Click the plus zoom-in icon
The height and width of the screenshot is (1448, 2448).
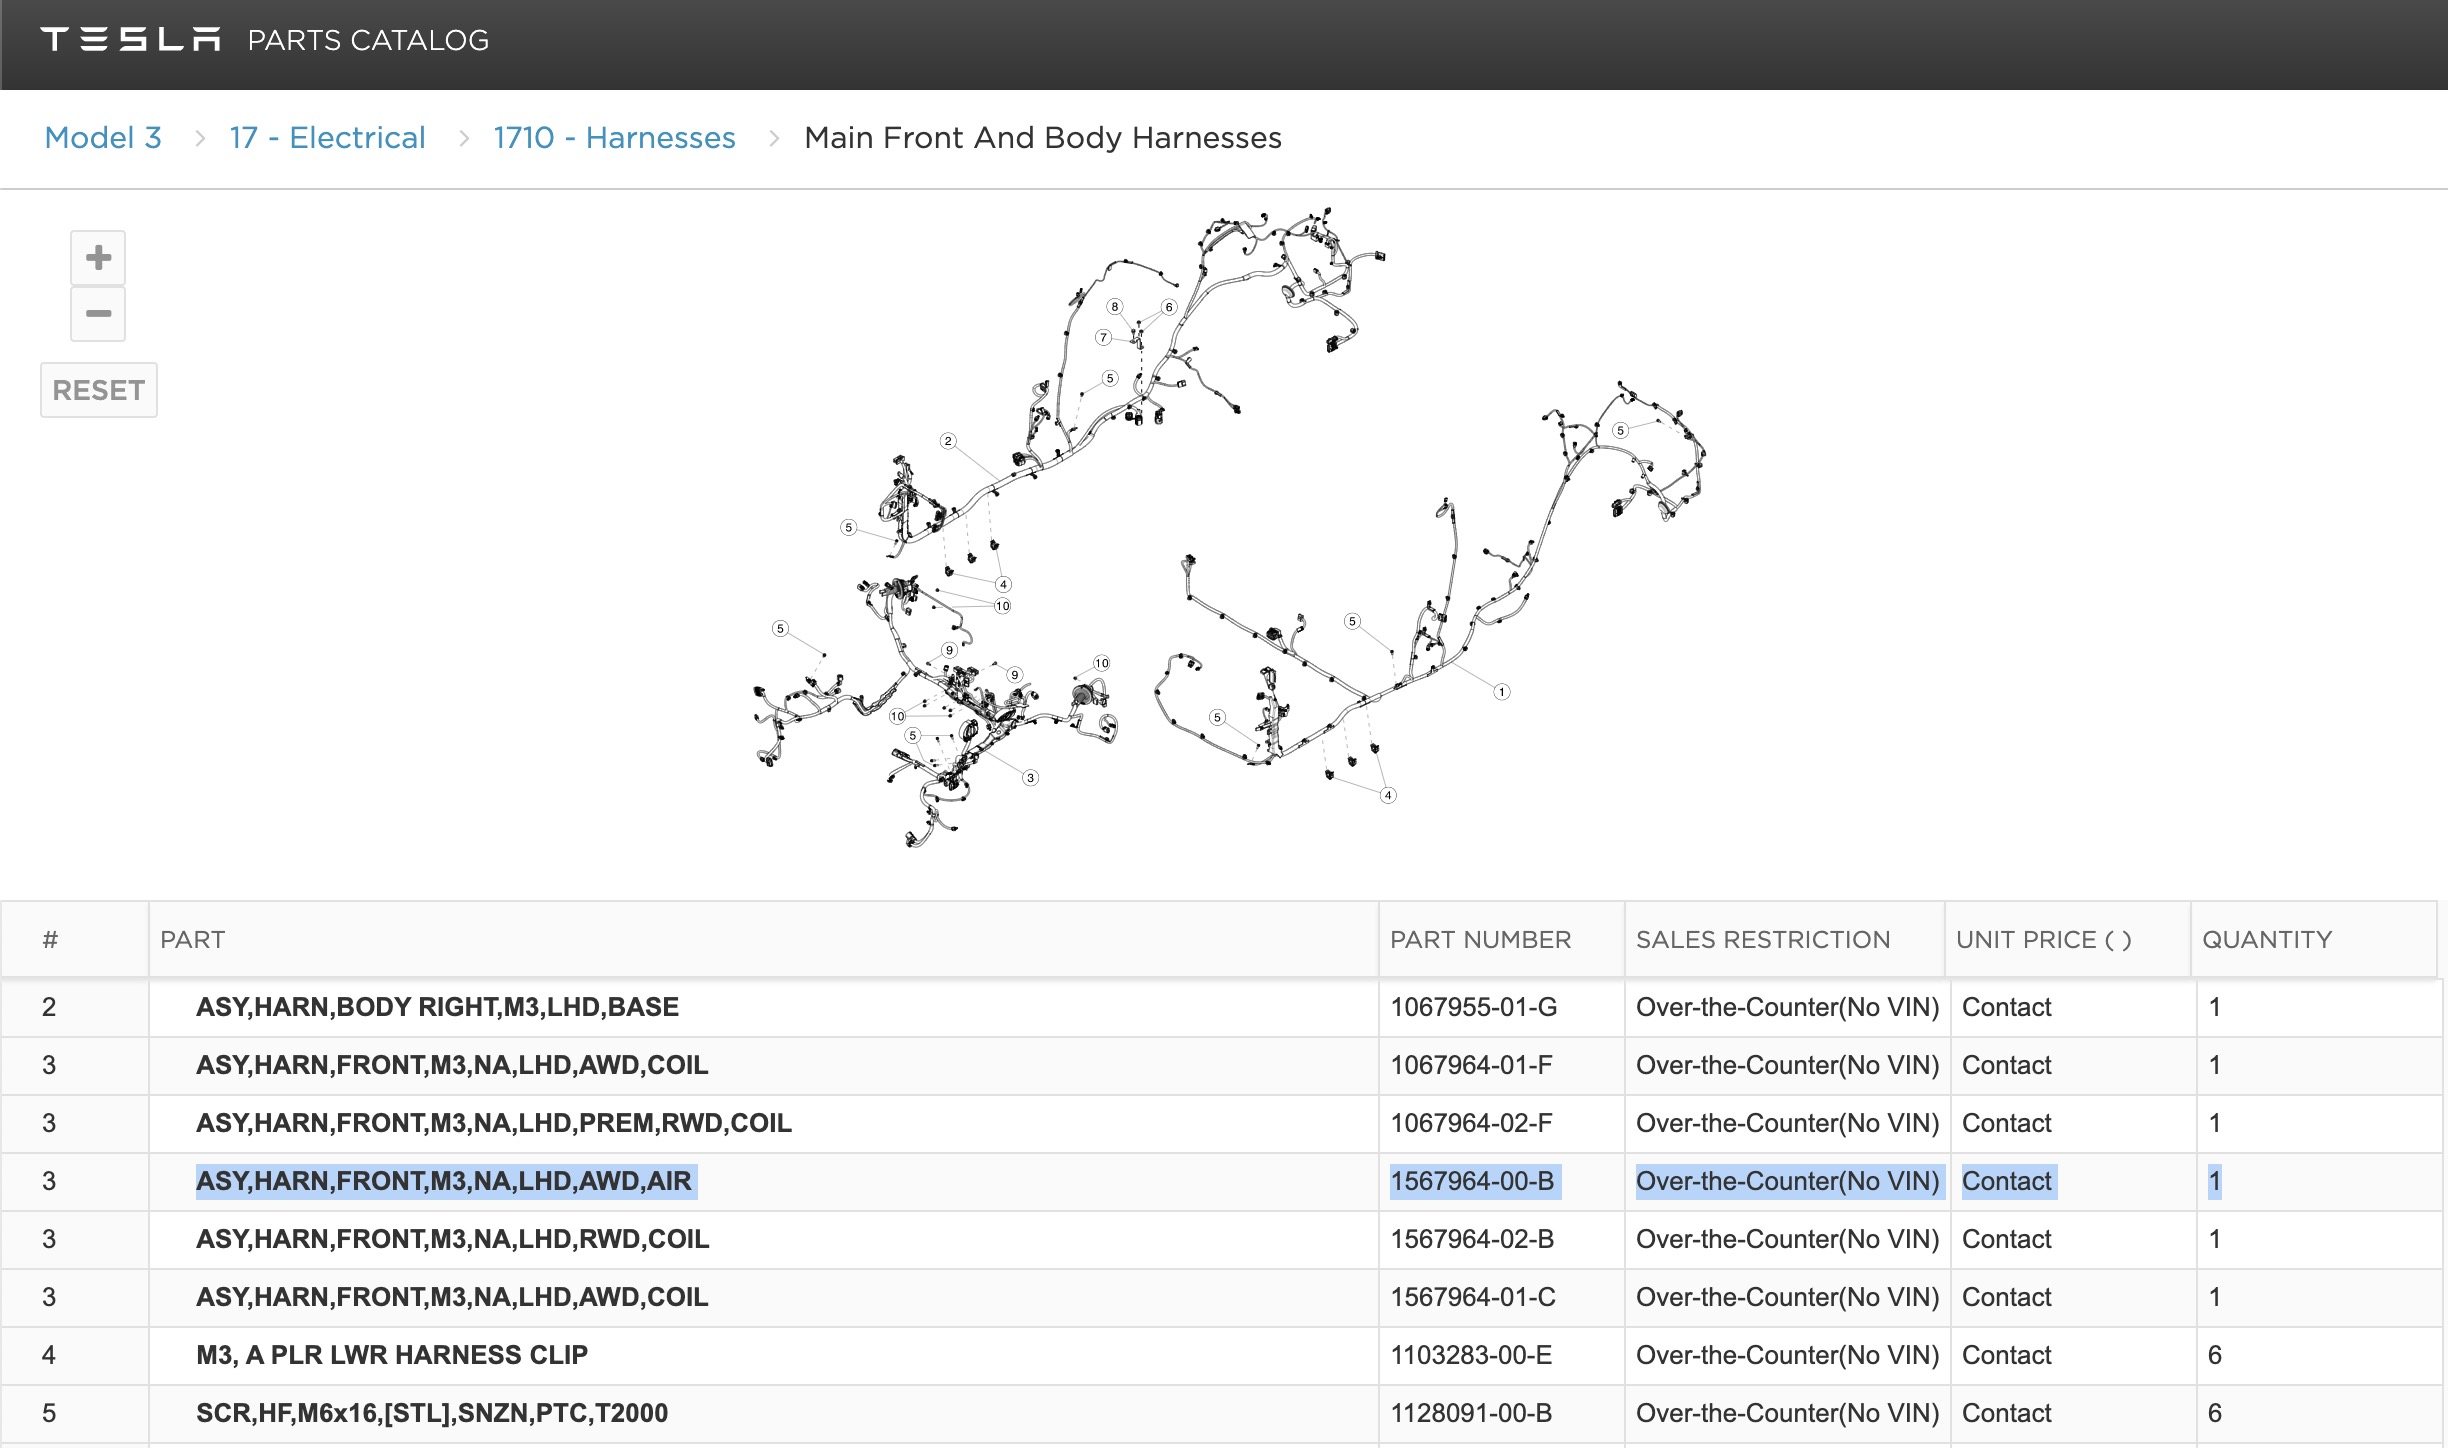click(x=98, y=258)
